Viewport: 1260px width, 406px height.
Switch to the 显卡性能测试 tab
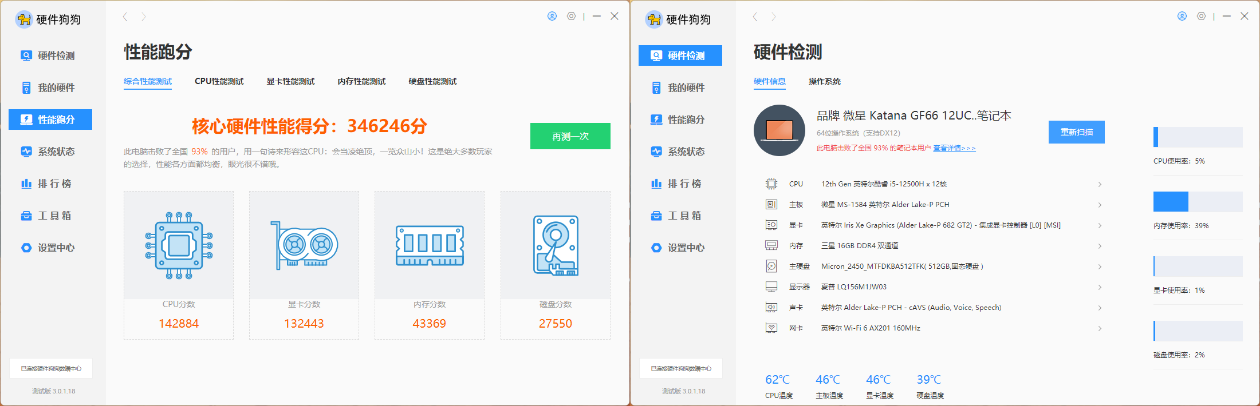click(x=290, y=81)
